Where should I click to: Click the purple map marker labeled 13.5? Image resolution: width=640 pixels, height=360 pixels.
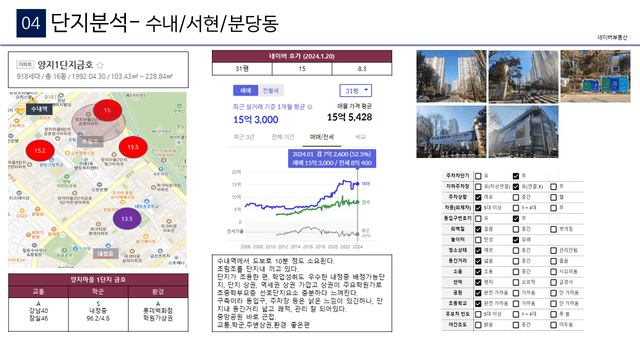coord(127,218)
